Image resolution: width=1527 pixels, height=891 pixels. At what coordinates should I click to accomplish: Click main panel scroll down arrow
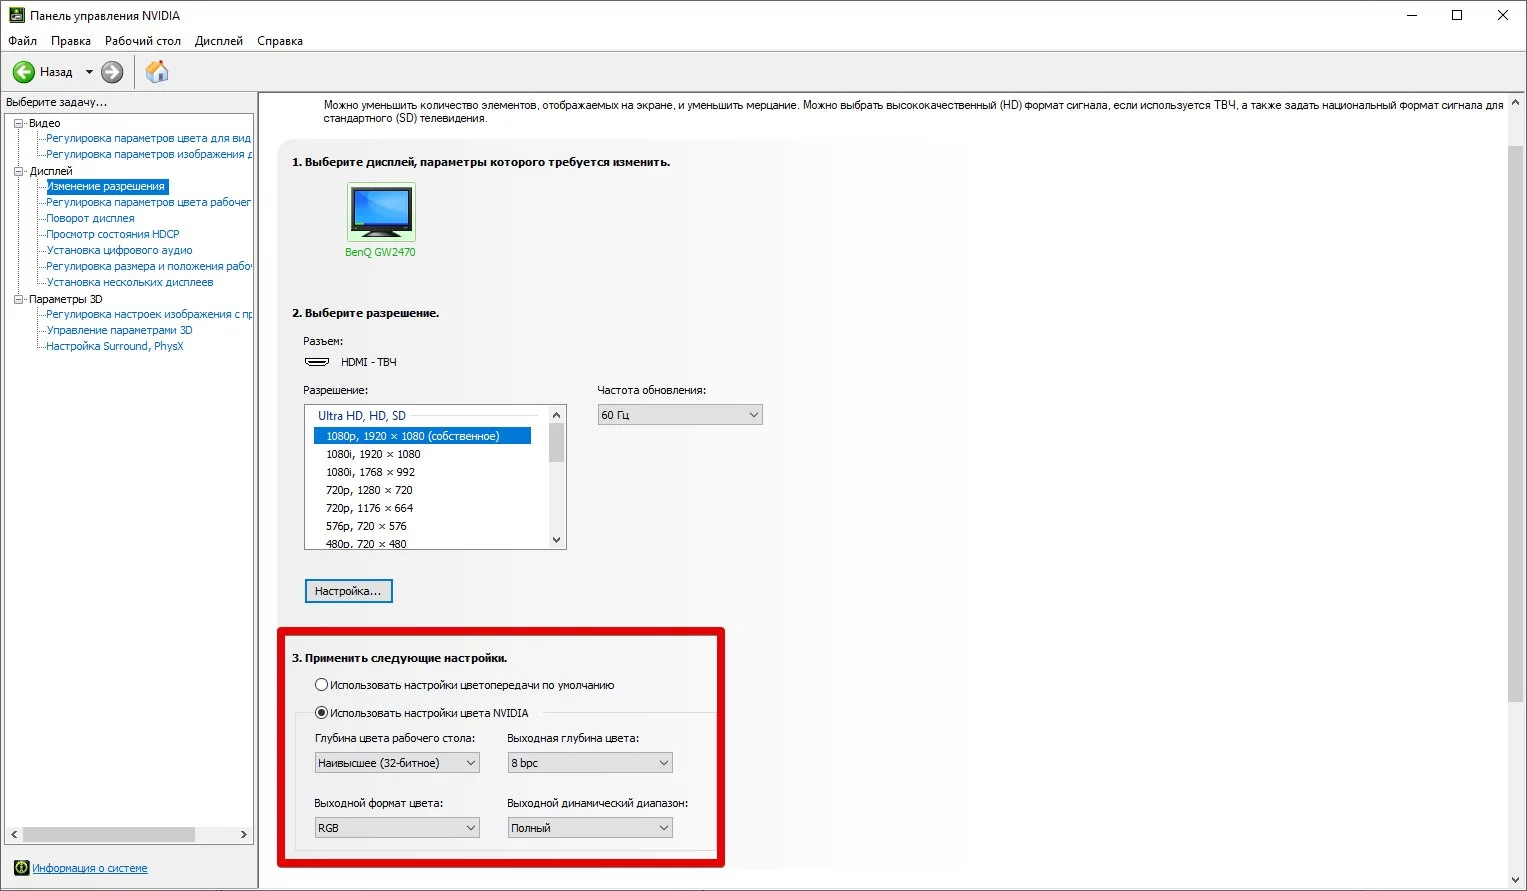click(1516, 880)
